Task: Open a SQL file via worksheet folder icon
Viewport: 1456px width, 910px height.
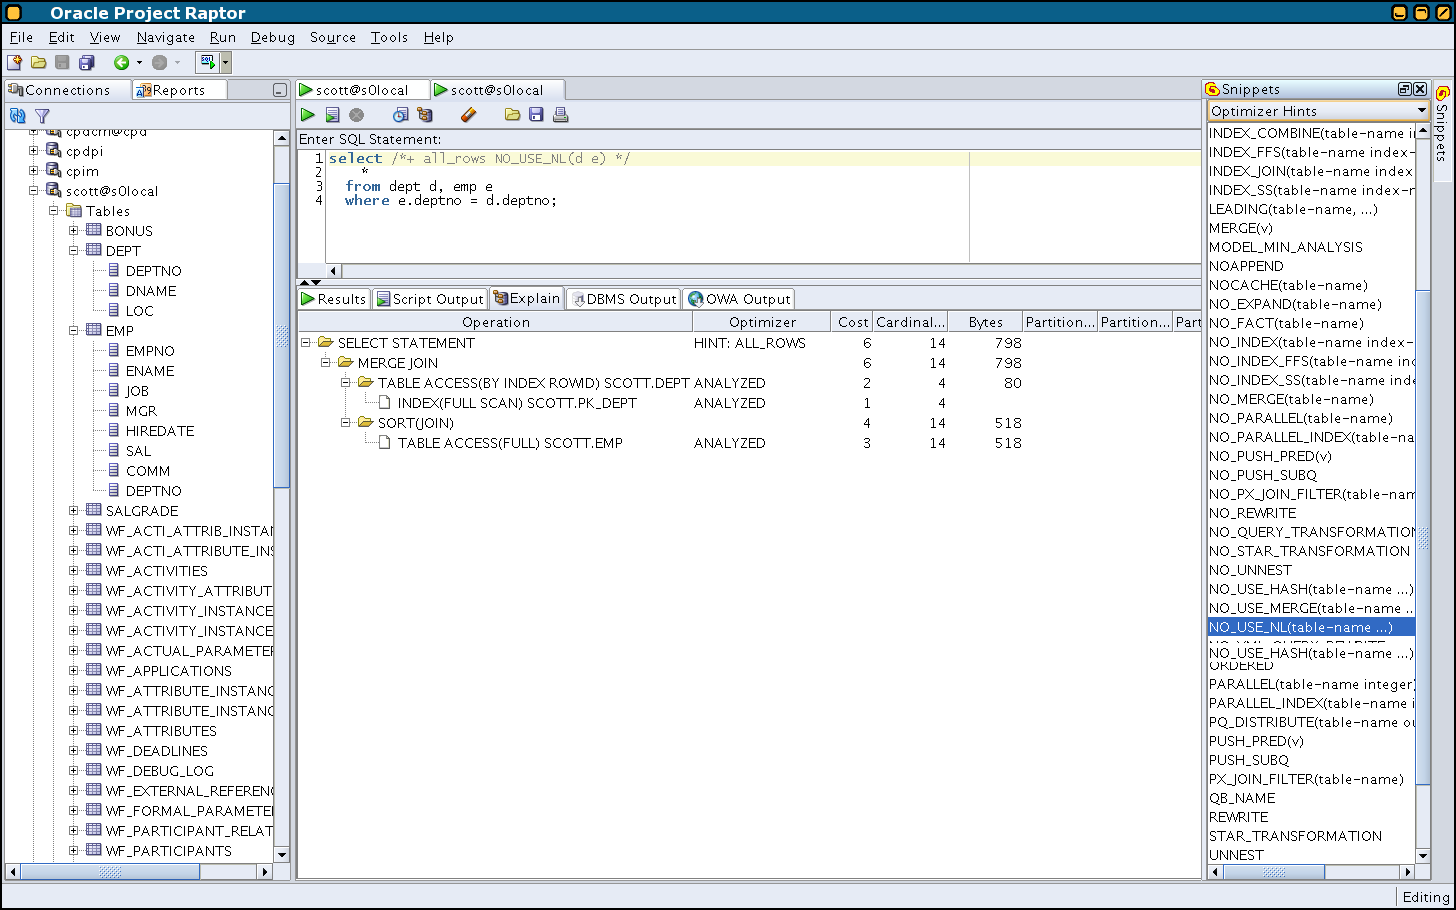Action: point(512,115)
